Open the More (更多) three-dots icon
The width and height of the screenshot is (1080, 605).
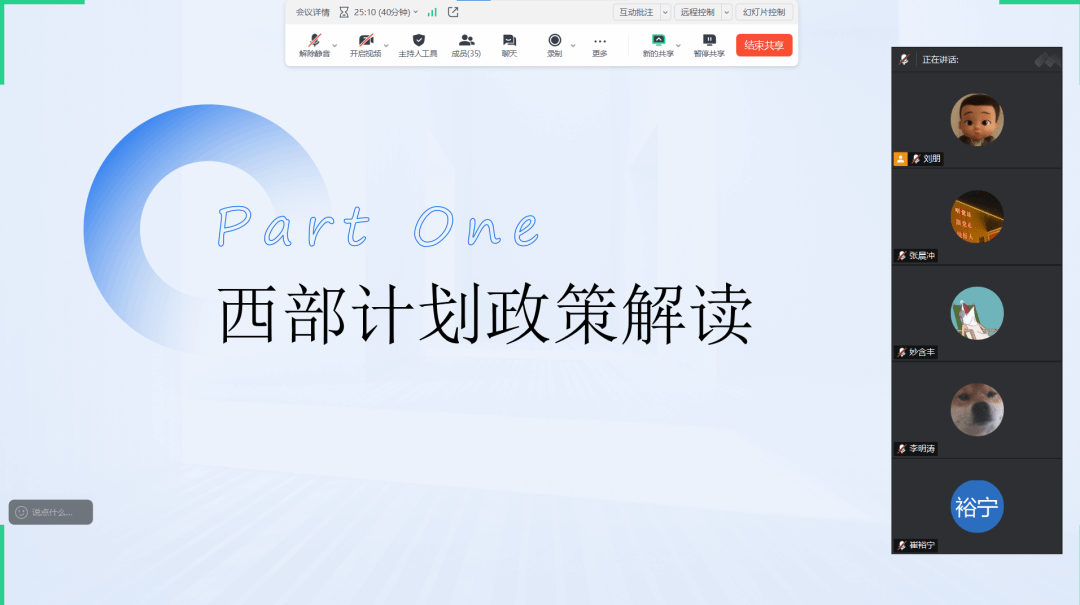(x=599, y=41)
